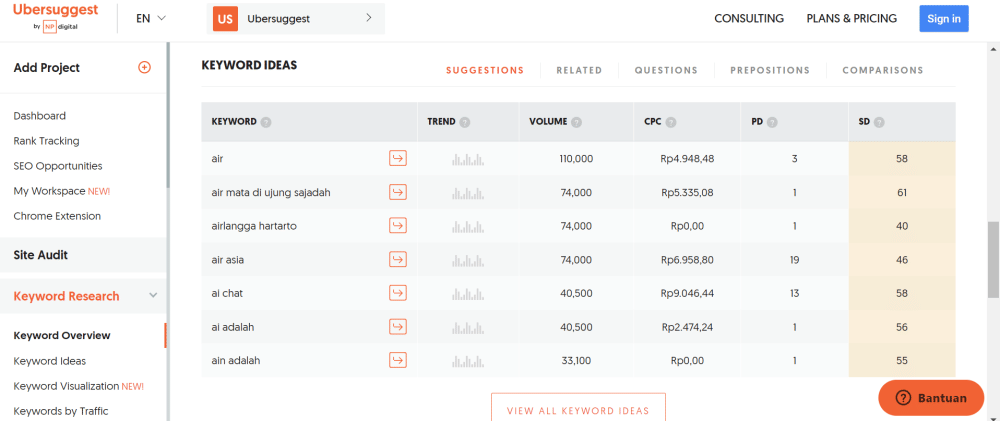
Task: Collapse the Keyword Research section
Action: coord(153,296)
